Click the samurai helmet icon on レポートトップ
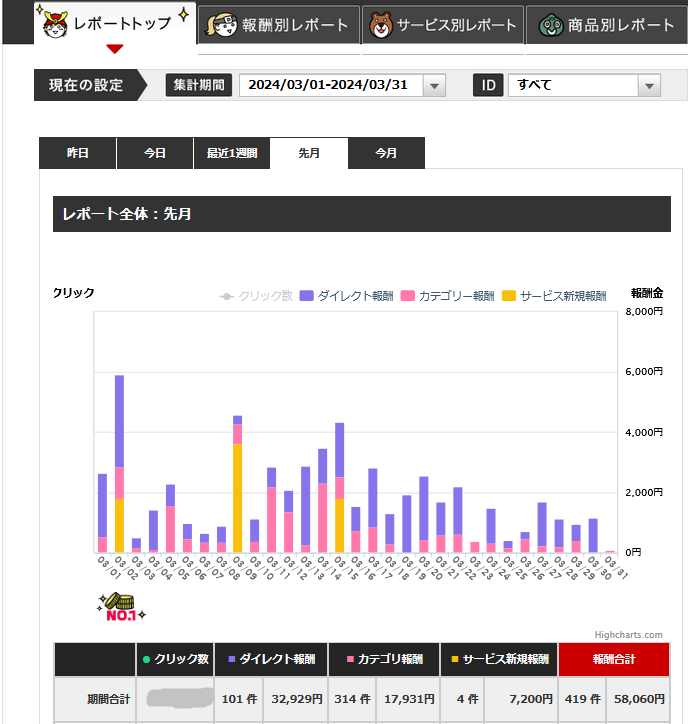 (x=53, y=21)
